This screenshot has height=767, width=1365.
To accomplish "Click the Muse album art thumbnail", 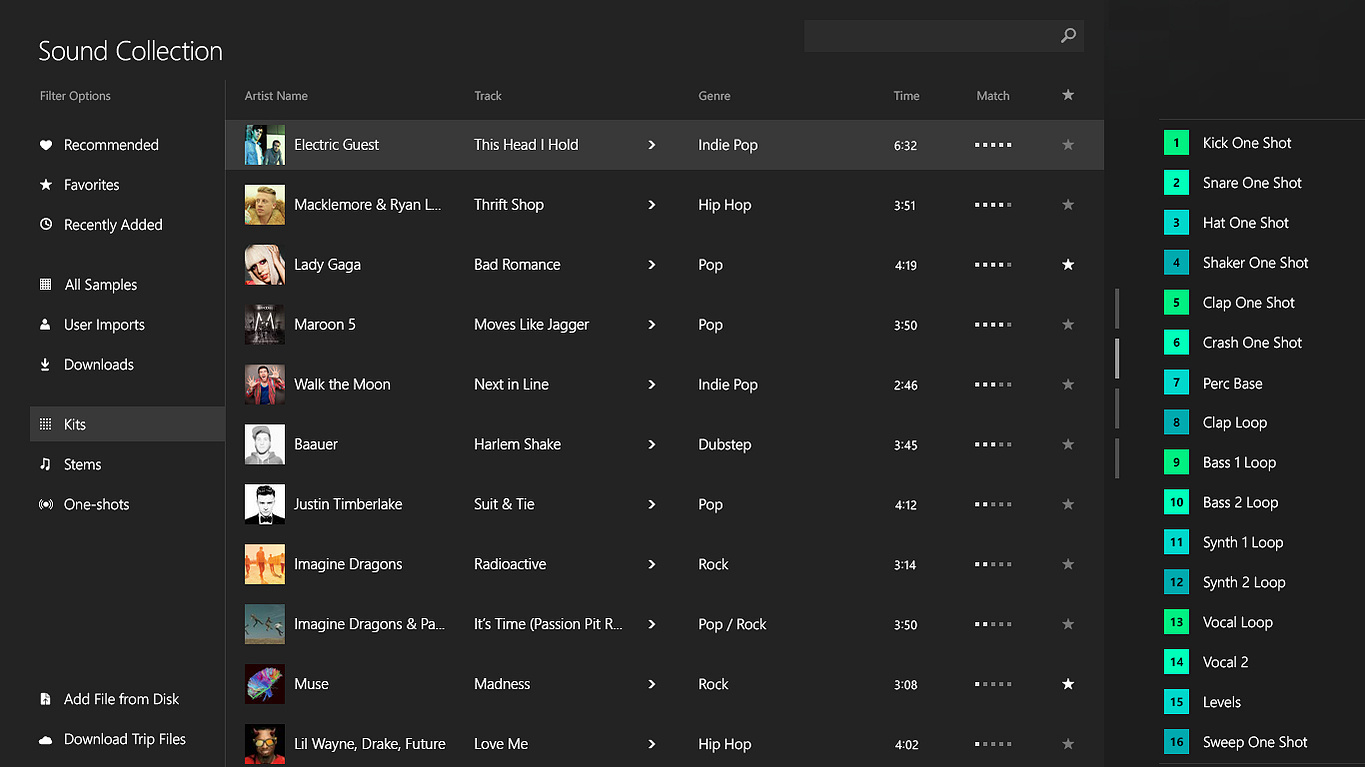I will (265, 684).
